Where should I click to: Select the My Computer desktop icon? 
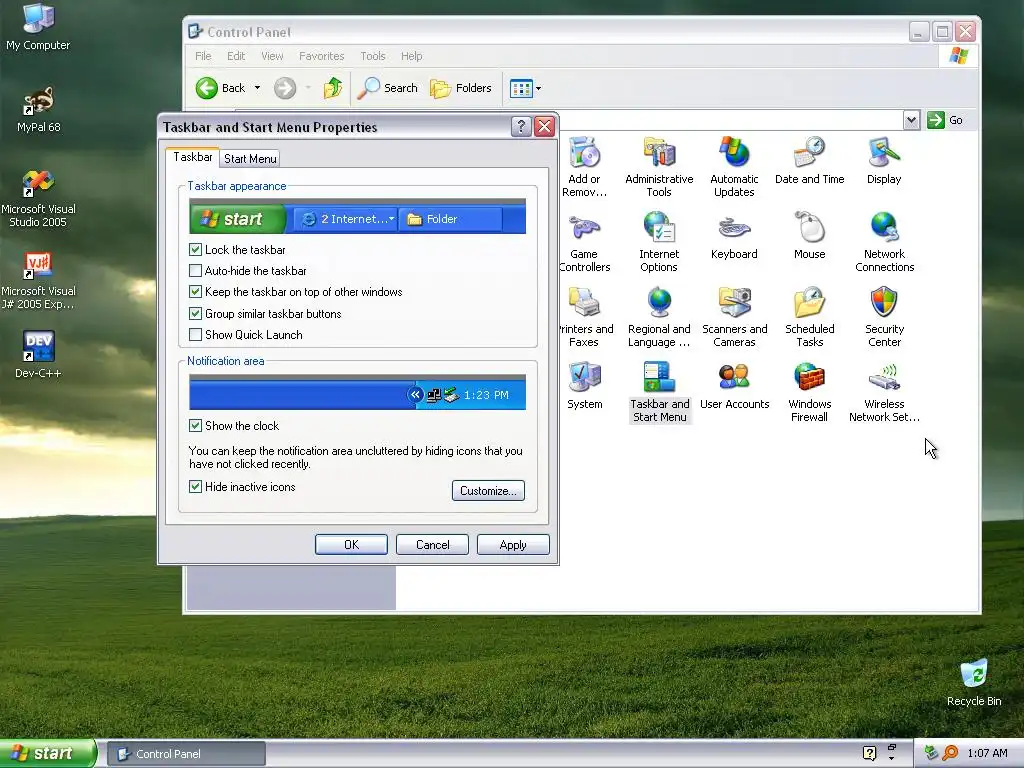[x=39, y=27]
